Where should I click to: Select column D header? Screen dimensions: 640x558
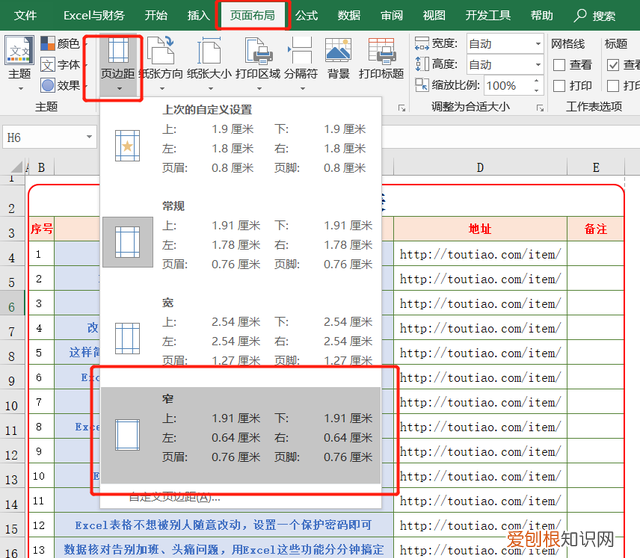480,168
